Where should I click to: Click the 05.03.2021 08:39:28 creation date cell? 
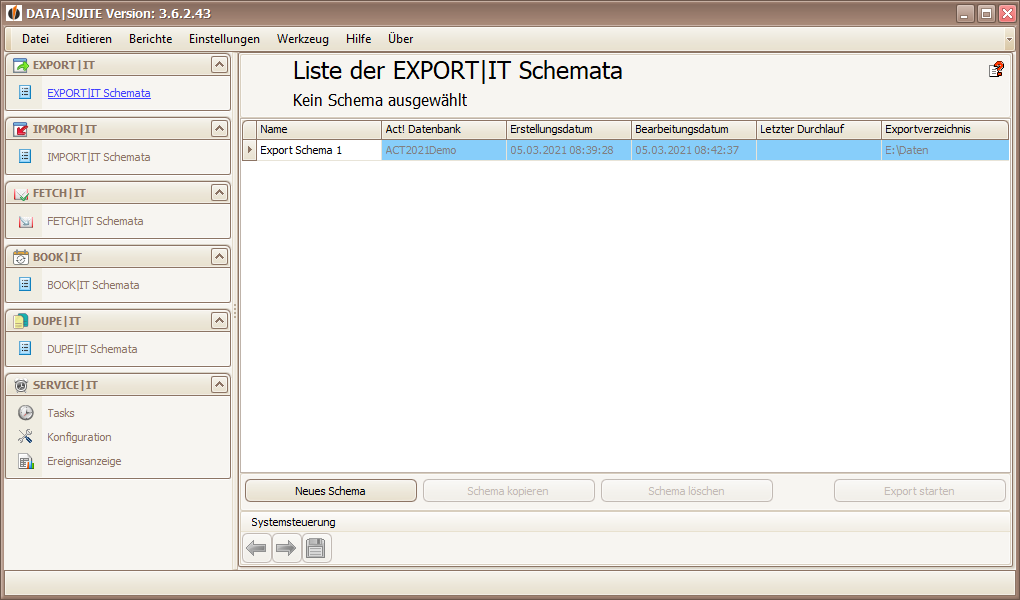[x=569, y=150]
